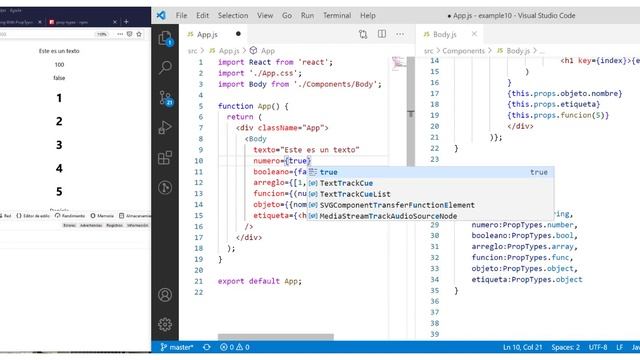
Task: Close the Body.js tab
Action: coord(474,34)
